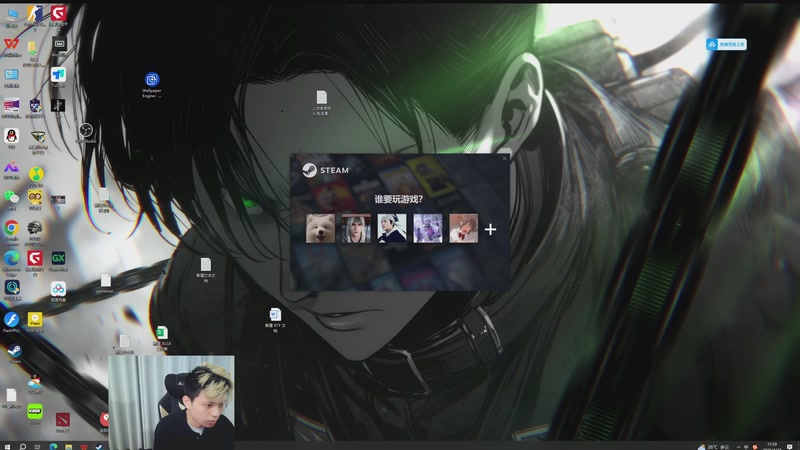
Task: Open QQ Music green-yellow icon
Action: tap(36, 174)
